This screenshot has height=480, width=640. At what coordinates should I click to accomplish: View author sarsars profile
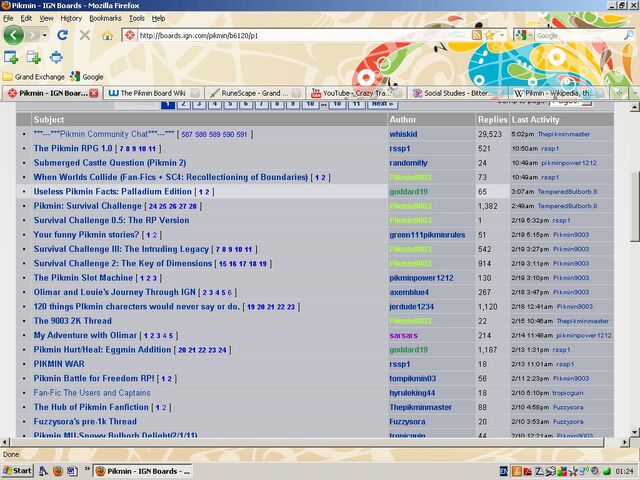403,336
